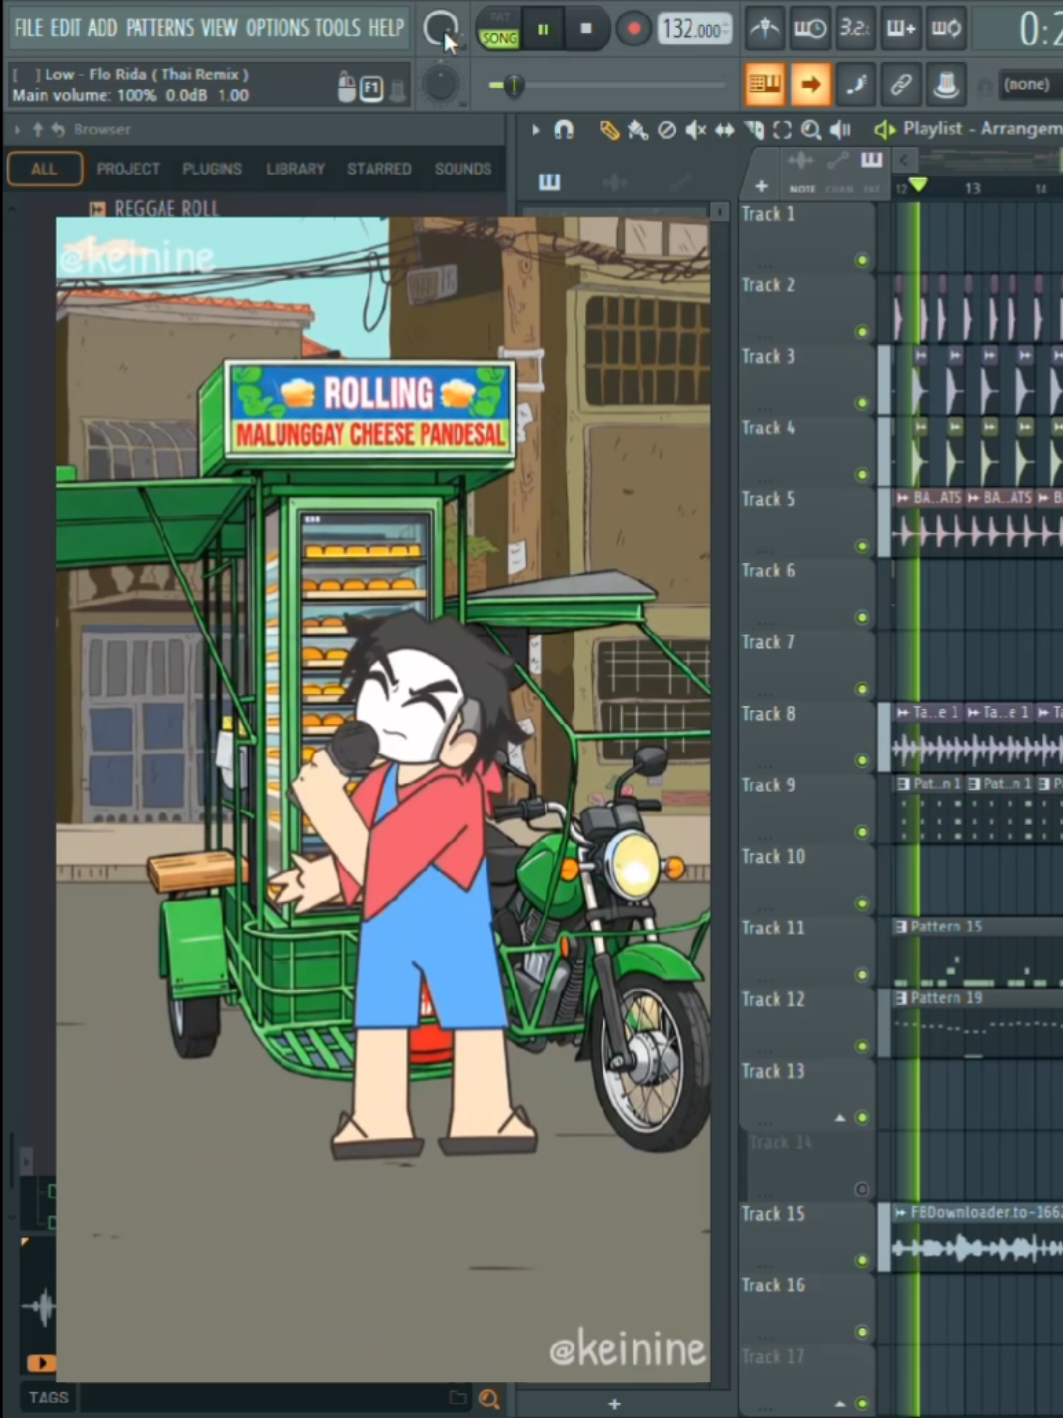
Task: Open the FBDownloader audio clip menu
Action: [x=901, y=1213]
